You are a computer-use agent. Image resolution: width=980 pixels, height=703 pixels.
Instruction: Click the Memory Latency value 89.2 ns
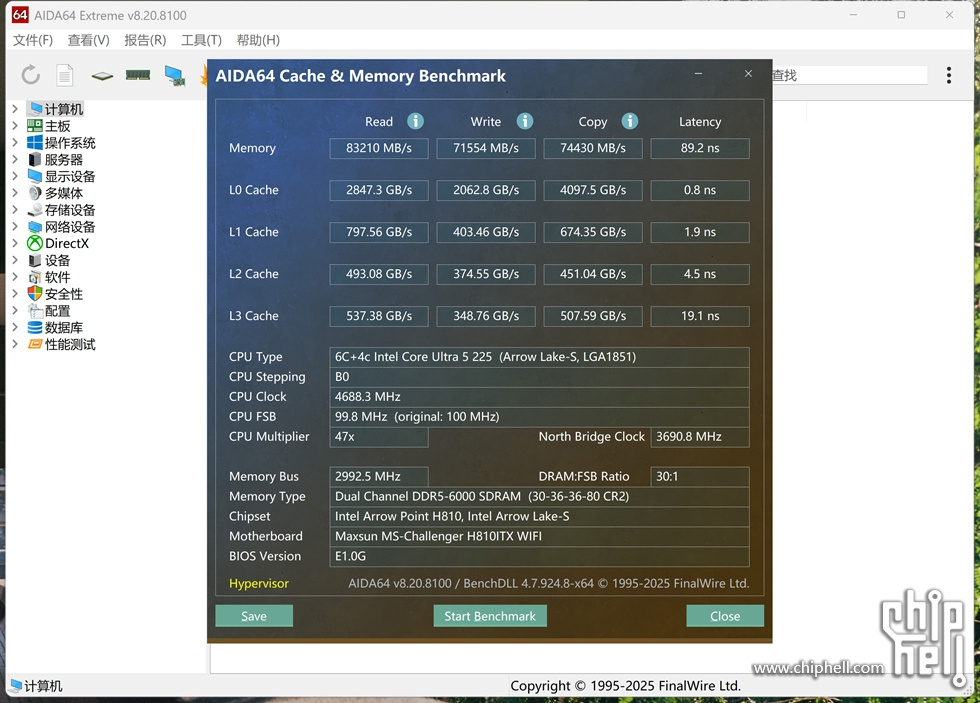tap(700, 148)
